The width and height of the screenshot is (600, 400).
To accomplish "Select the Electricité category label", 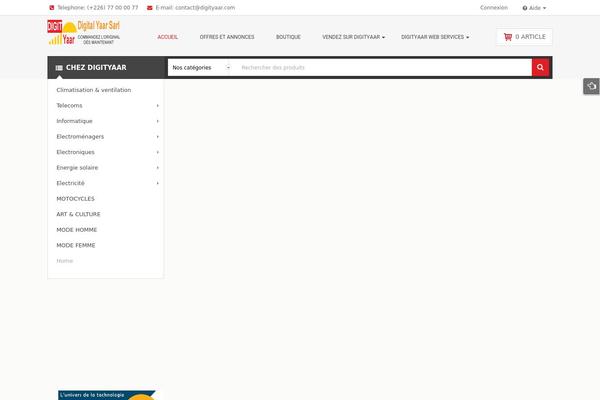I will pyautogui.click(x=70, y=183).
